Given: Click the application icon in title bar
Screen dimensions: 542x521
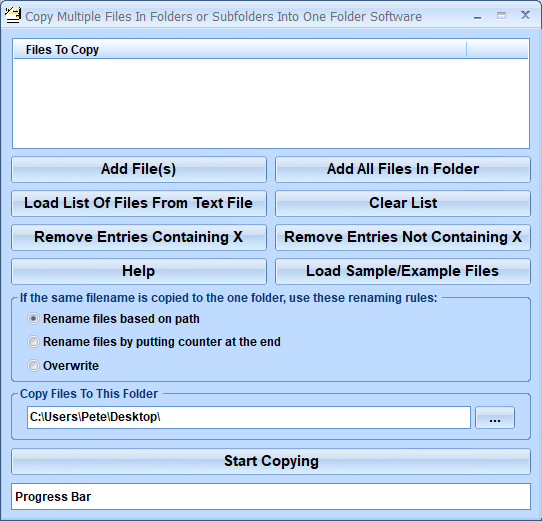Looking at the screenshot, I should [13, 16].
